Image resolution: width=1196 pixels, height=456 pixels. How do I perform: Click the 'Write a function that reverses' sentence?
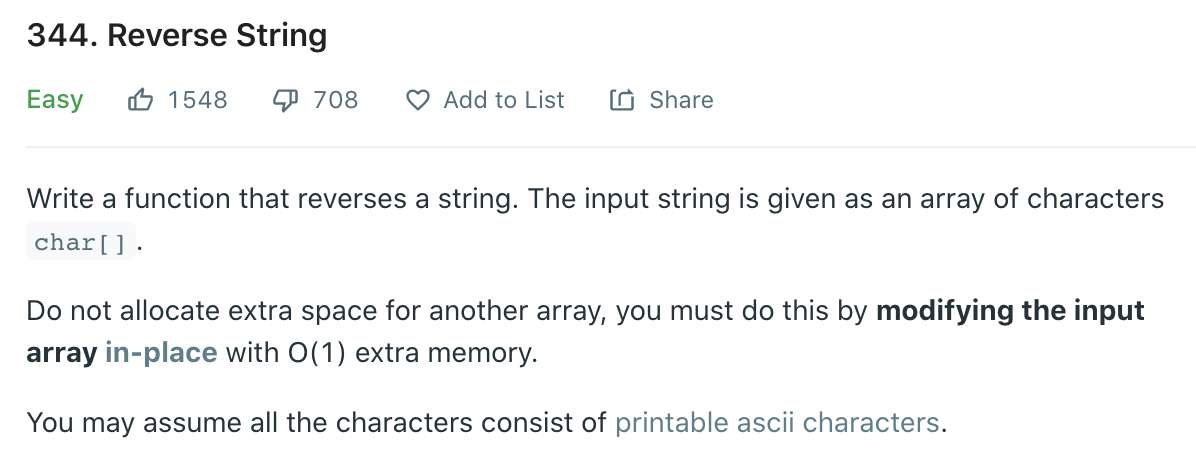[x=274, y=198]
